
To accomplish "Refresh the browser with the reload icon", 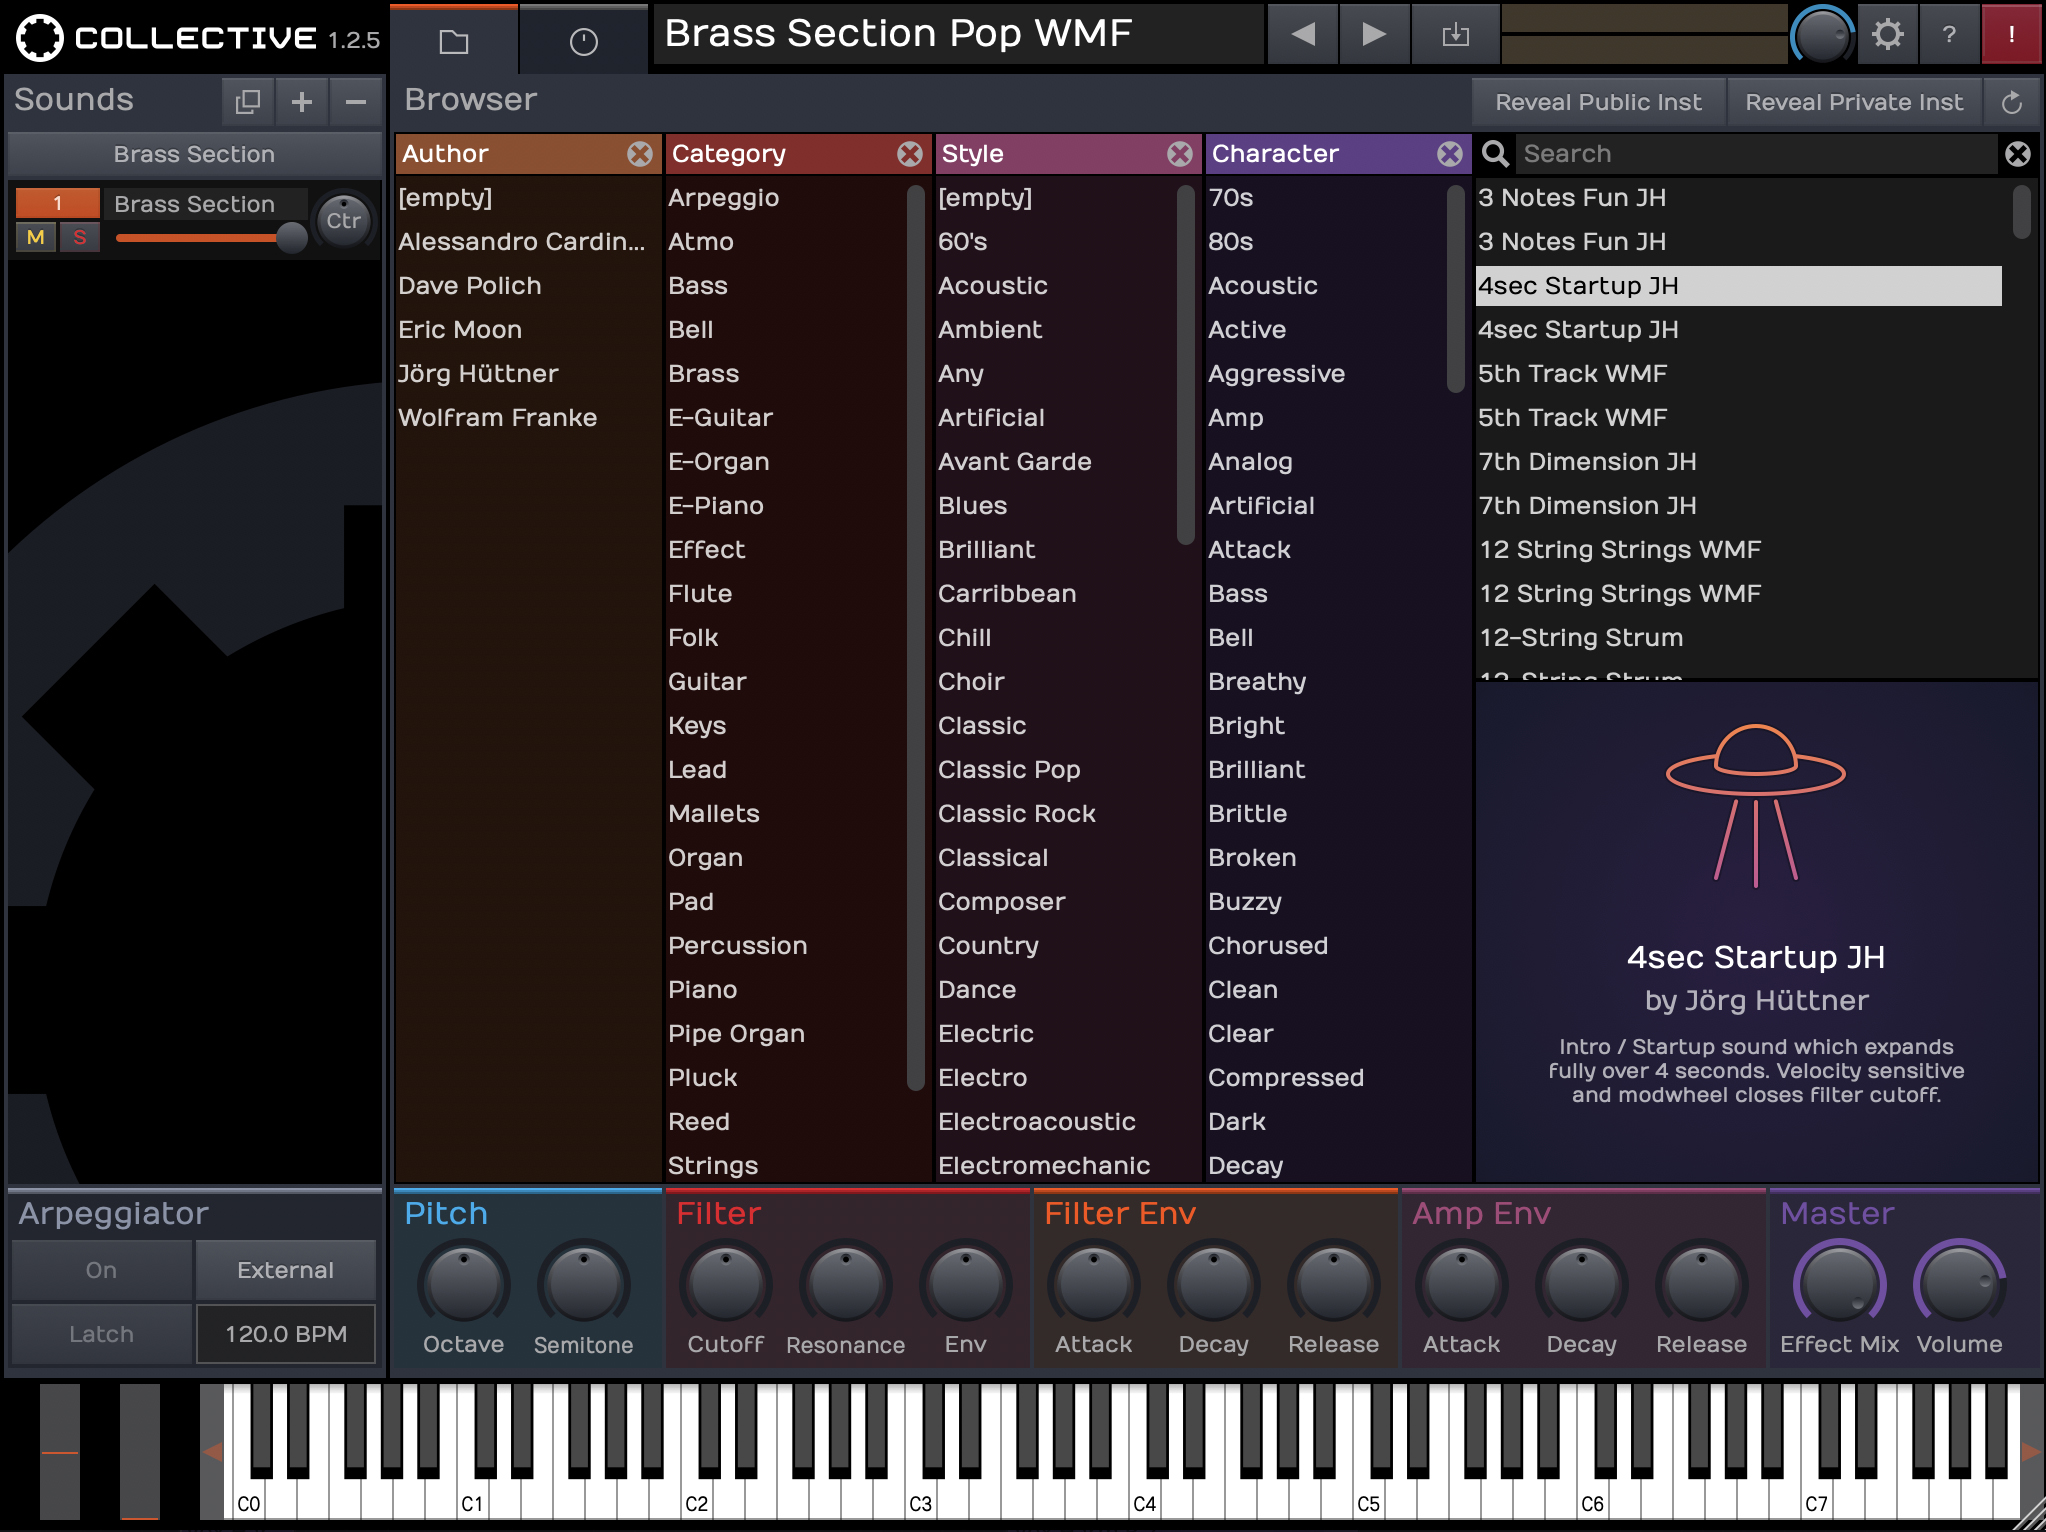I will [x=2014, y=101].
